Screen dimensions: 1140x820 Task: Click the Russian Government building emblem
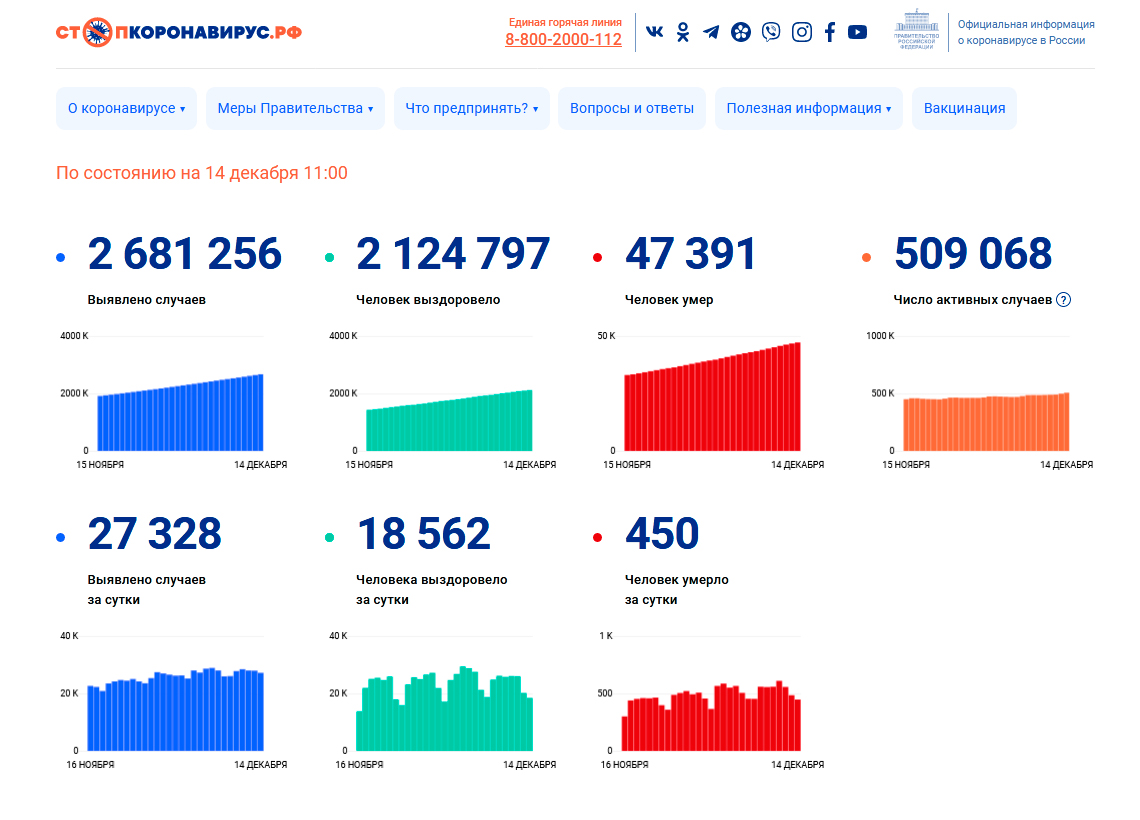coord(916,30)
